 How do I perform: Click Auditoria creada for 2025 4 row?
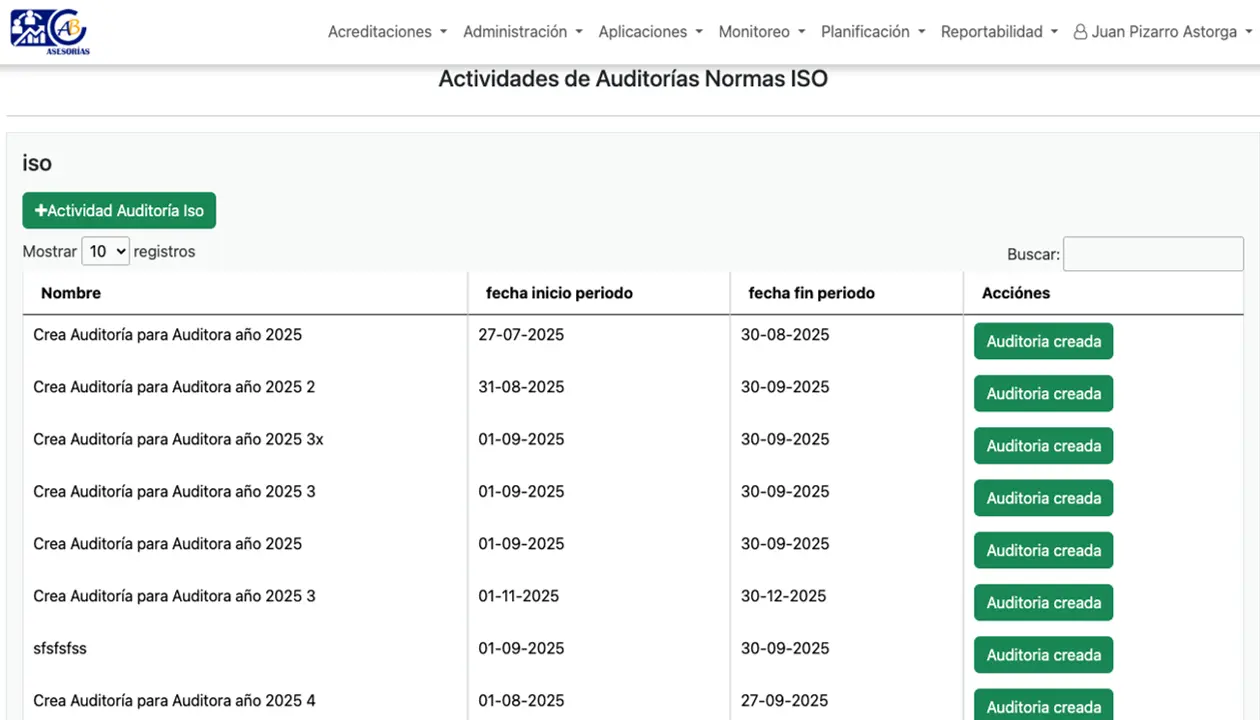tap(1043, 706)
